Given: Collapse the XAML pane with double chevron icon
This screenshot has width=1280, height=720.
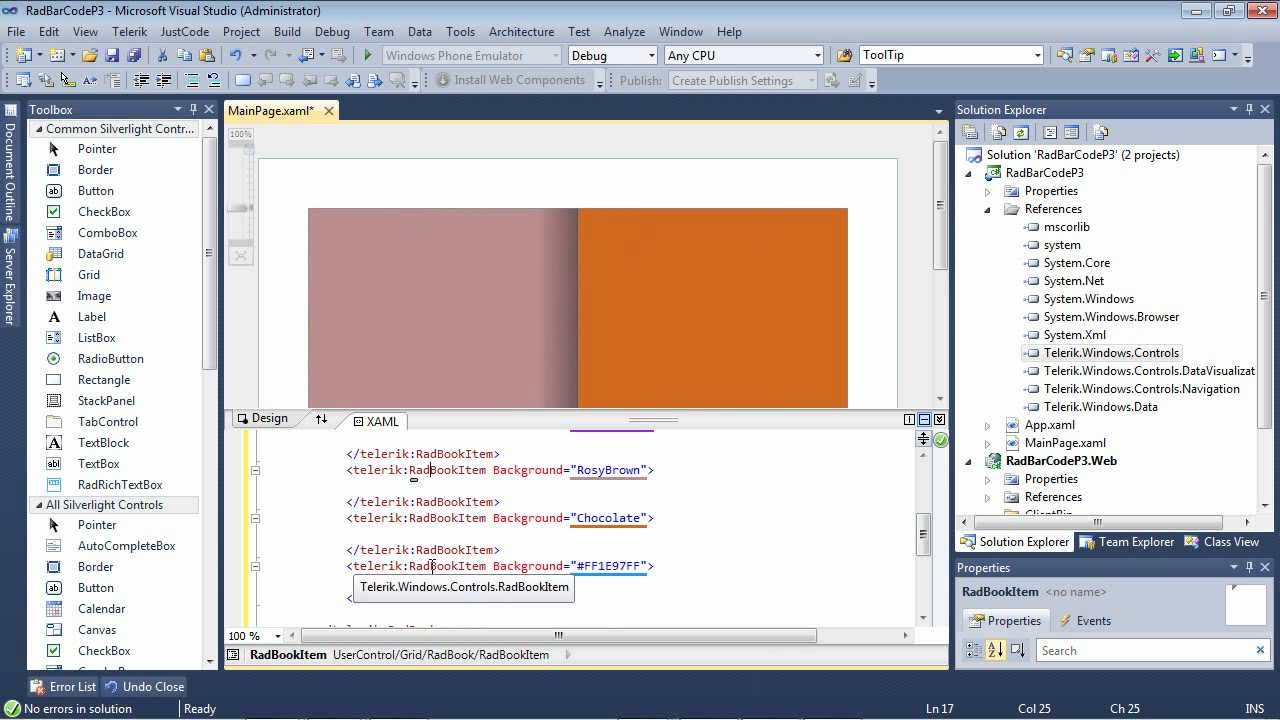Looking at the screenshot, I should (939, 420).
